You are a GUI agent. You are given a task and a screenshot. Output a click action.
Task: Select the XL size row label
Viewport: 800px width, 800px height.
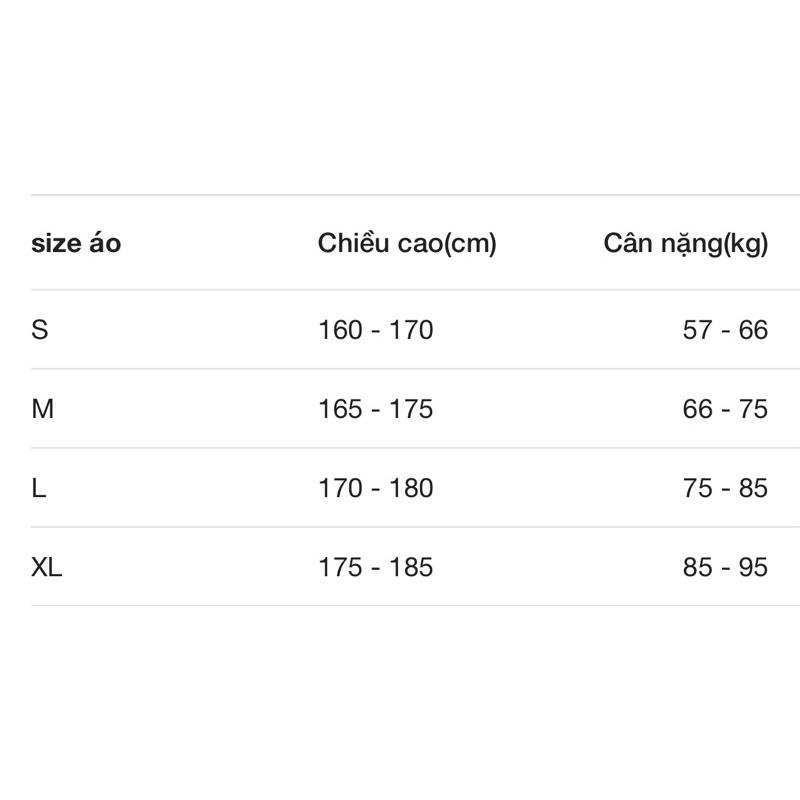[47, 567]
